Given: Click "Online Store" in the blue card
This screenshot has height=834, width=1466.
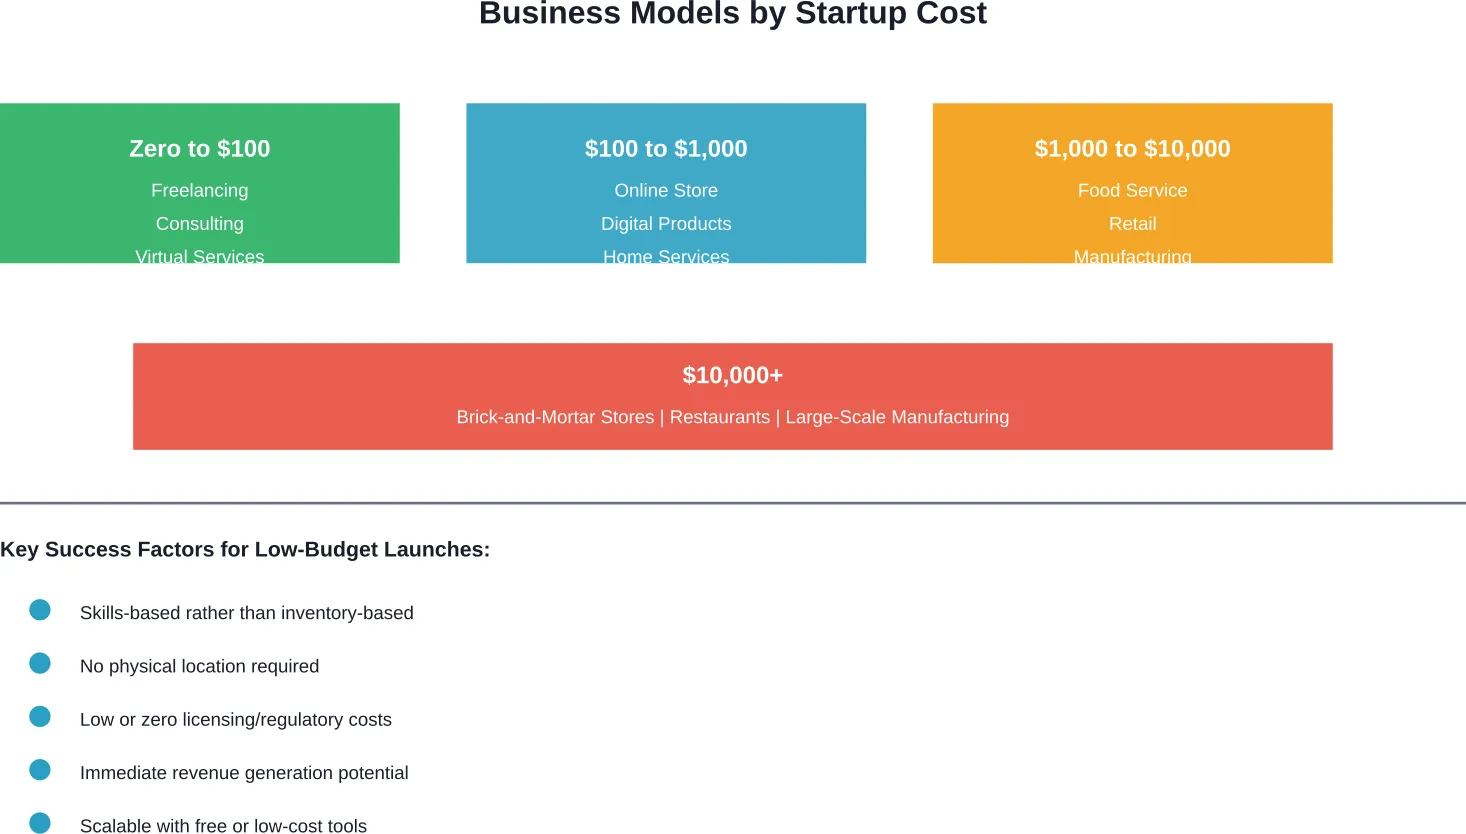Looking at the screenshot, I should (666, 191).
